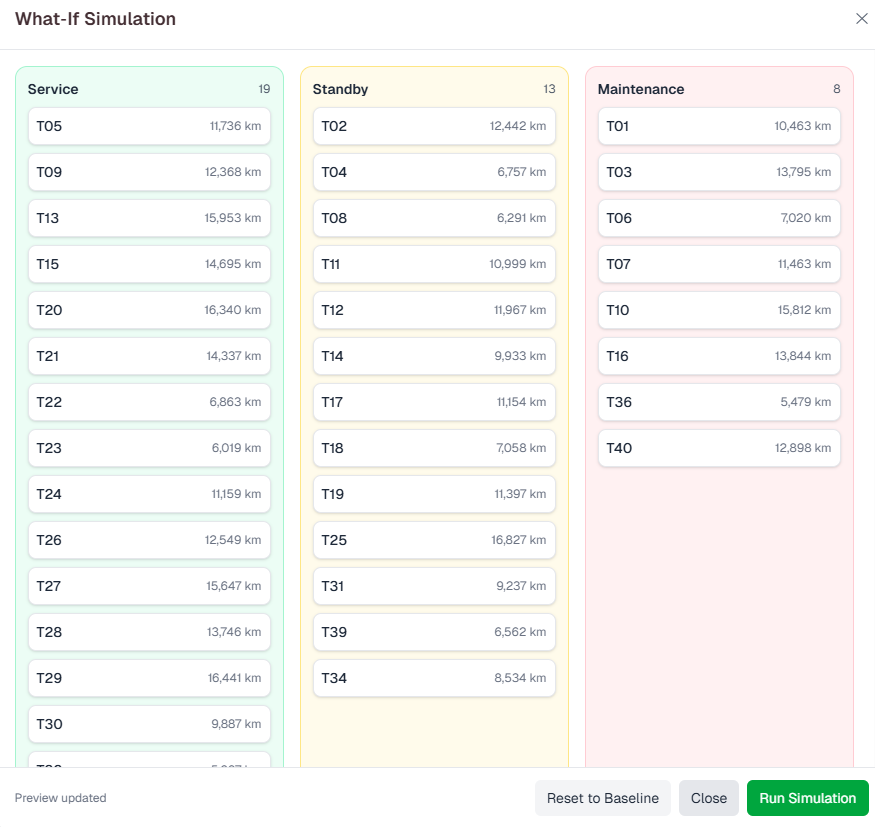This screenshot has width=875, height=827.
Task: Select train card T05 in Service
Action: pyautogui.click(x=149, y=126)
